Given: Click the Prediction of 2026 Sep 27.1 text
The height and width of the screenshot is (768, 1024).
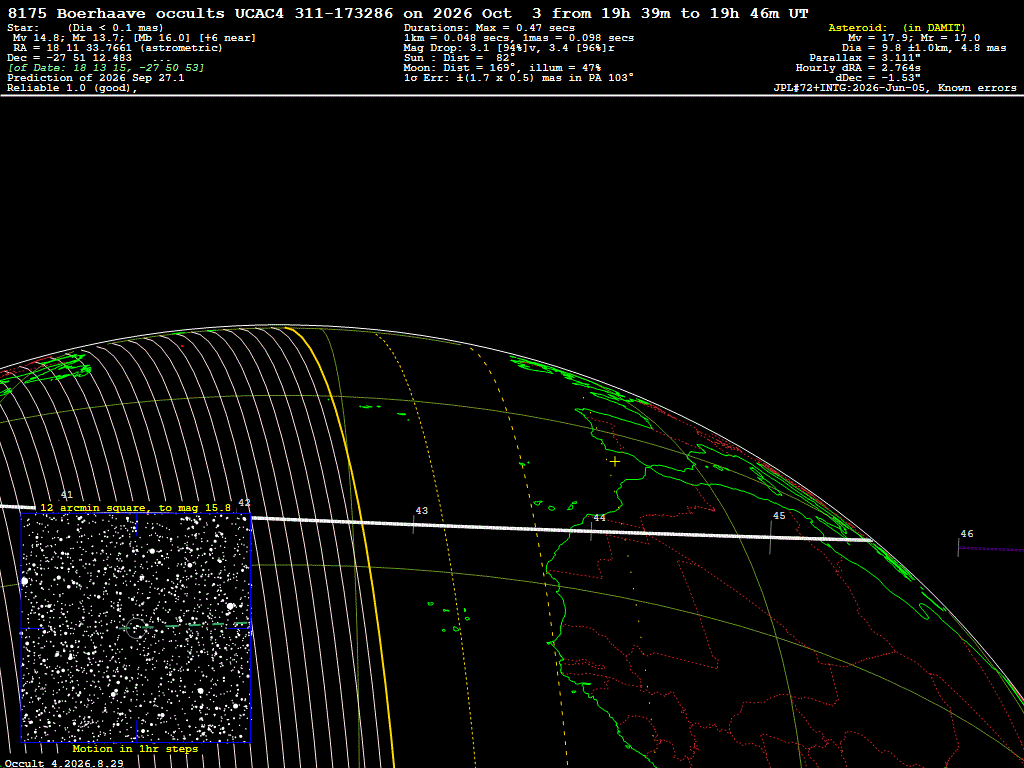Looking at the screenshot, I should tap(96, 78).
